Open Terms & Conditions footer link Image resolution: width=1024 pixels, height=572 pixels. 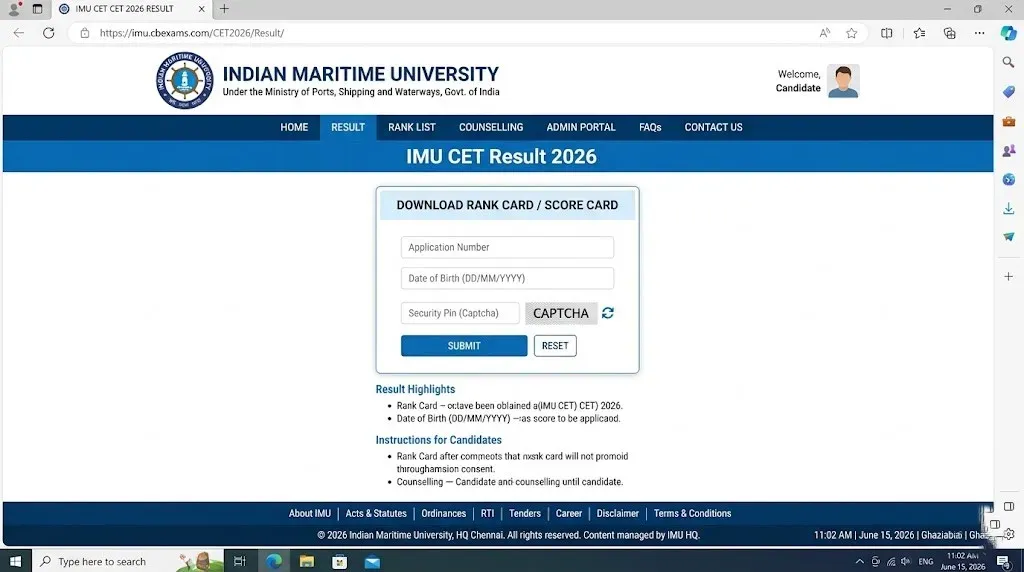tap(692, 513)
